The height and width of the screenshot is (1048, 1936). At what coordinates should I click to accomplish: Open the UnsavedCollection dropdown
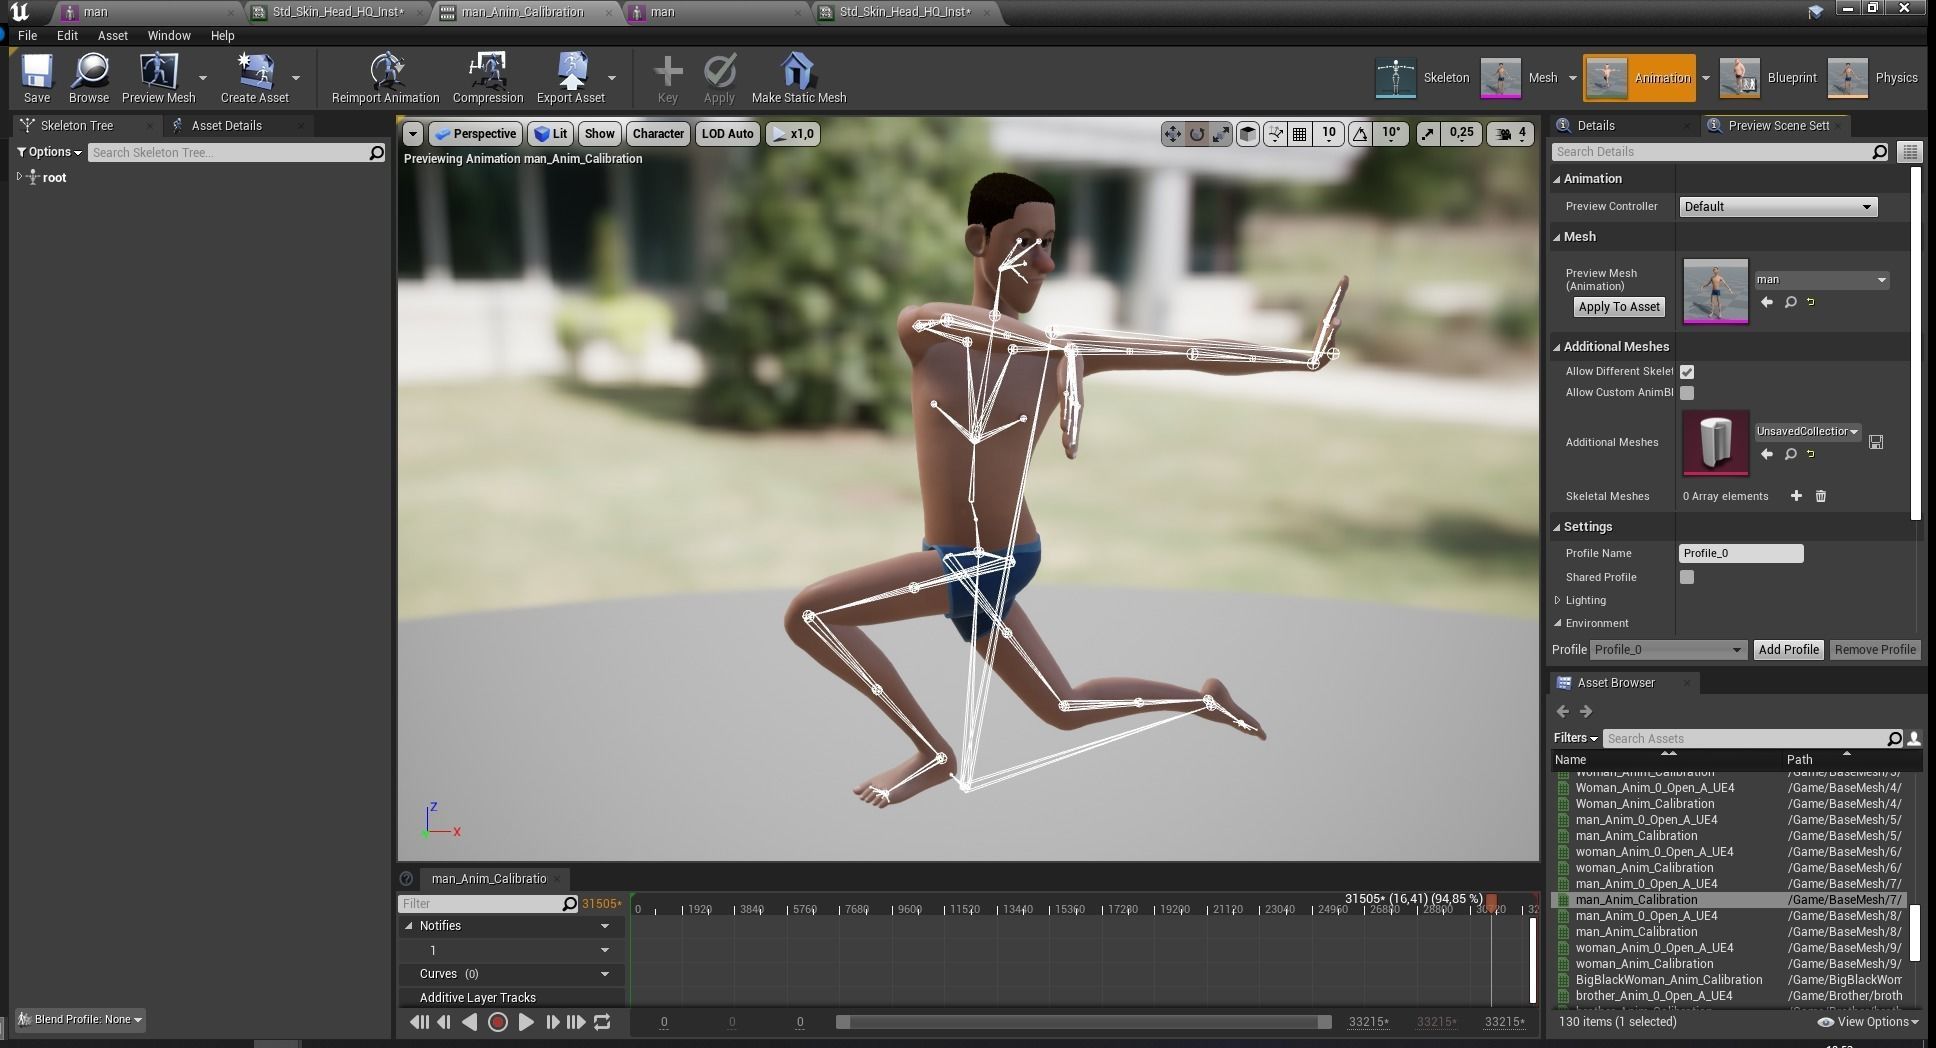1807,431
